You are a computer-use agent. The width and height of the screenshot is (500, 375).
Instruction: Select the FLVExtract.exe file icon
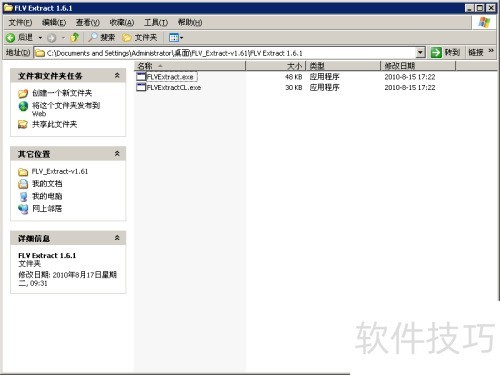141,77
